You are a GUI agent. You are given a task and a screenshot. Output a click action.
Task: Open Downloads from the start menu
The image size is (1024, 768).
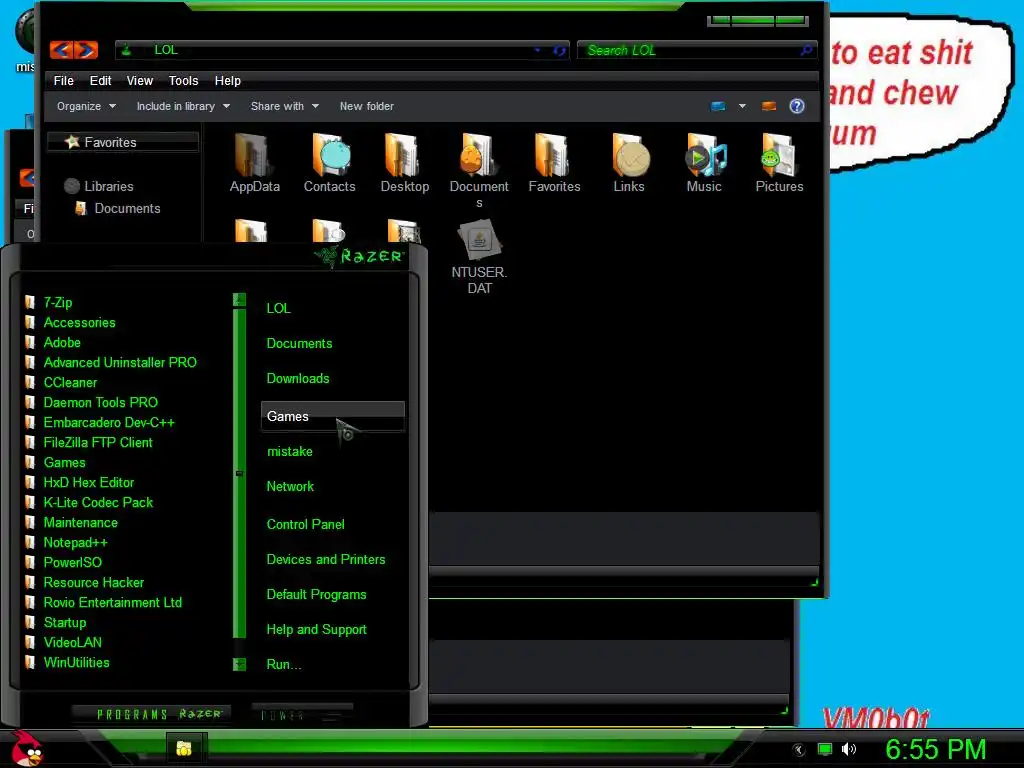point(298,379)
